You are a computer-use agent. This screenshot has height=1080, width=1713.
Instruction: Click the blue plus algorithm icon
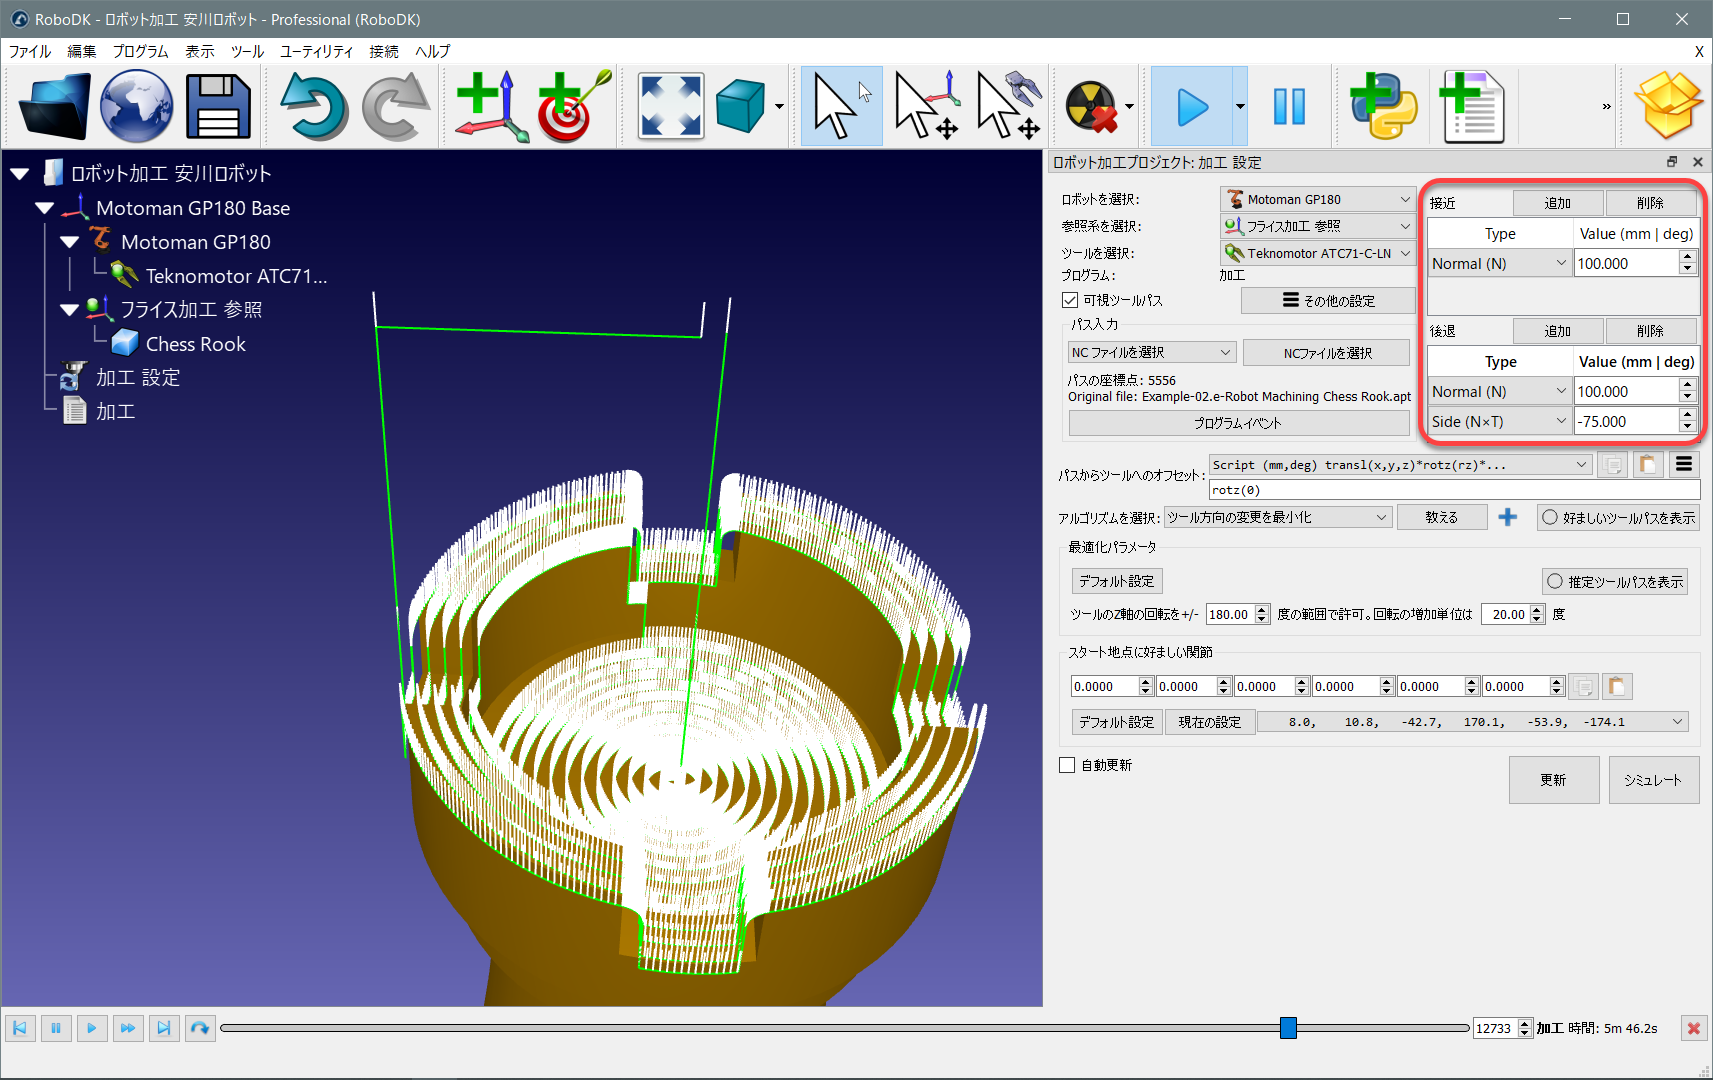[x=1508, y=517]
